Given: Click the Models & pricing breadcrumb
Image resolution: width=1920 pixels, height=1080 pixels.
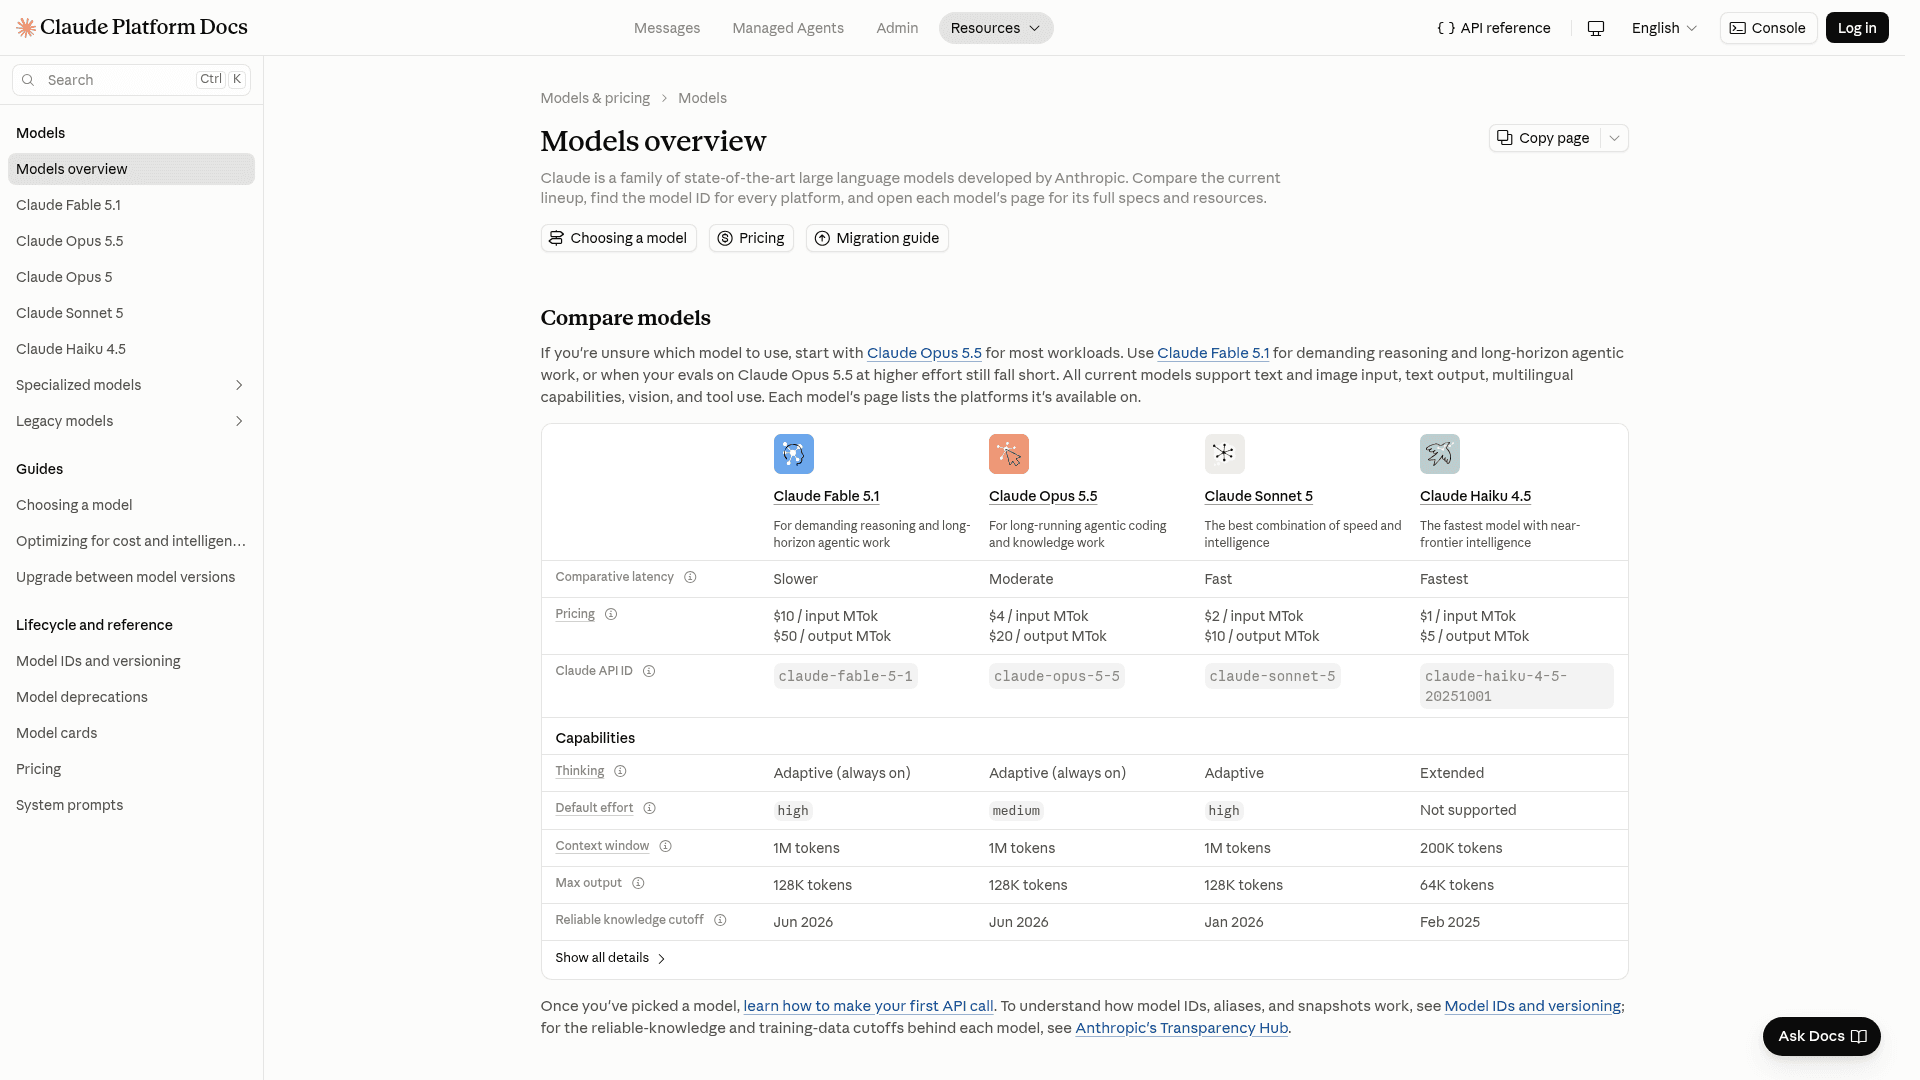Looking at the screenshot, I should (x=595, y=98).
